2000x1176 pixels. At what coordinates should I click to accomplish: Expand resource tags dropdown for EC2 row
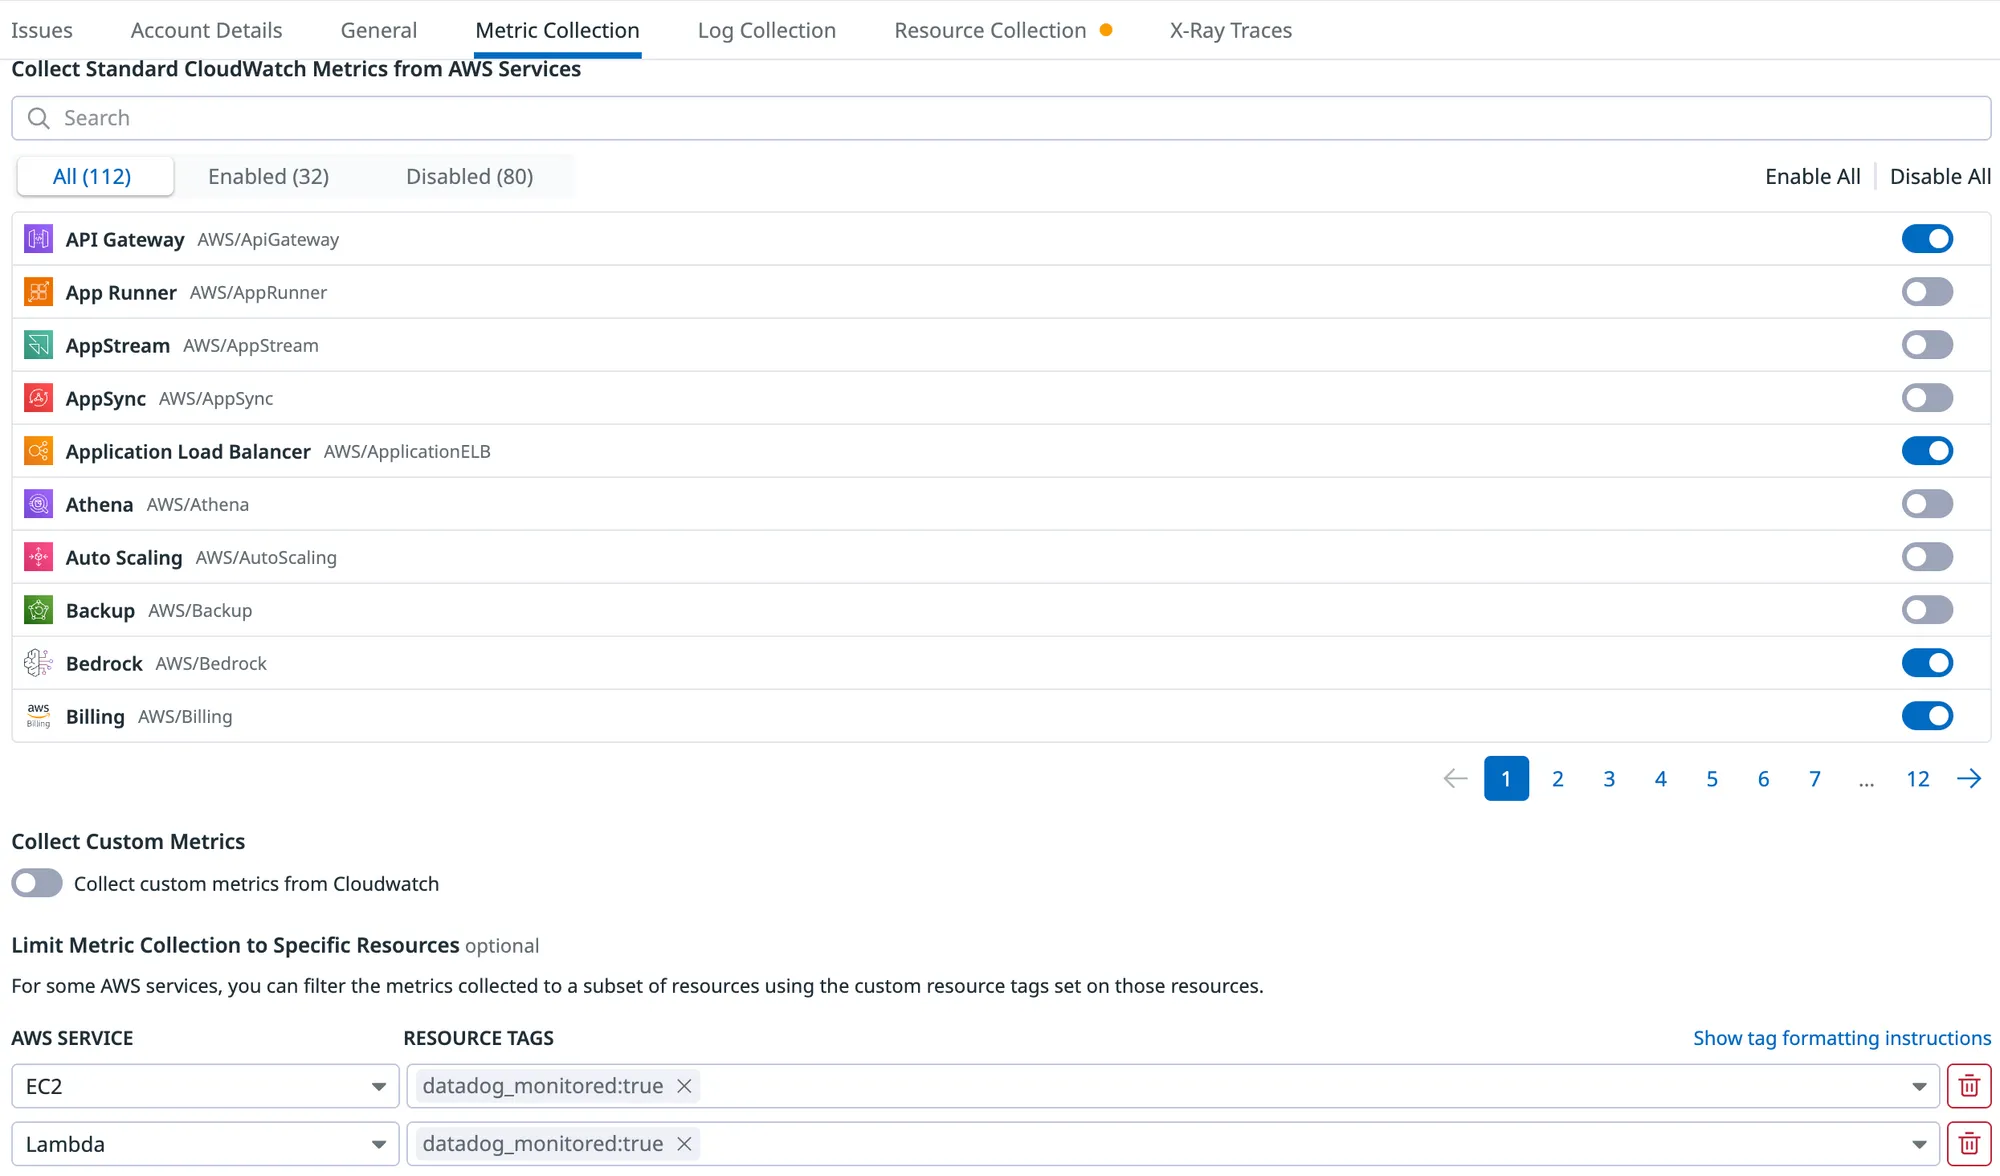pyautogui.click(x=1918, y=1086)
